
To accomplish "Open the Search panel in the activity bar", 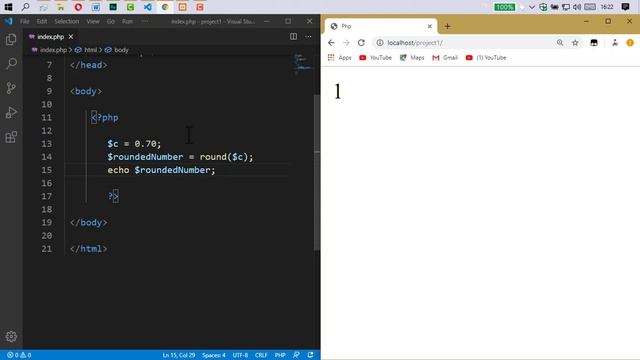I will tap(11, 63).
